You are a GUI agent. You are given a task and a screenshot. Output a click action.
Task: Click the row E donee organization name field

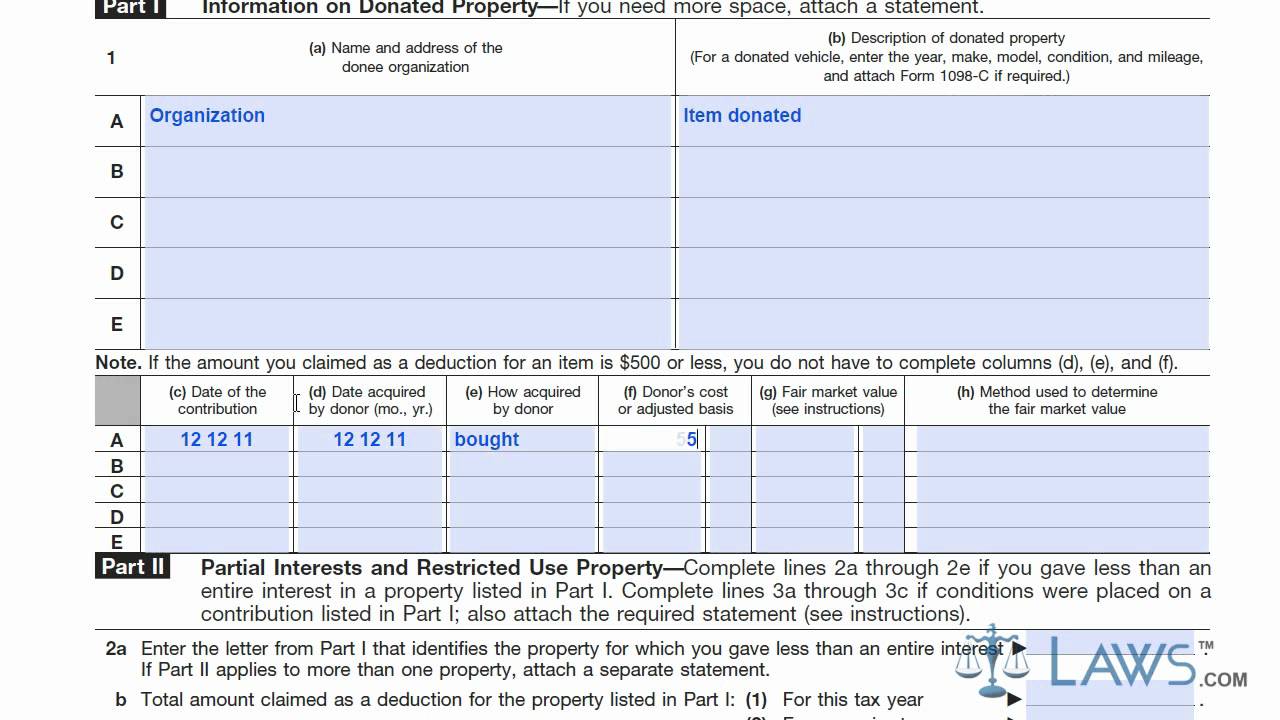click(x=407, y=325)
